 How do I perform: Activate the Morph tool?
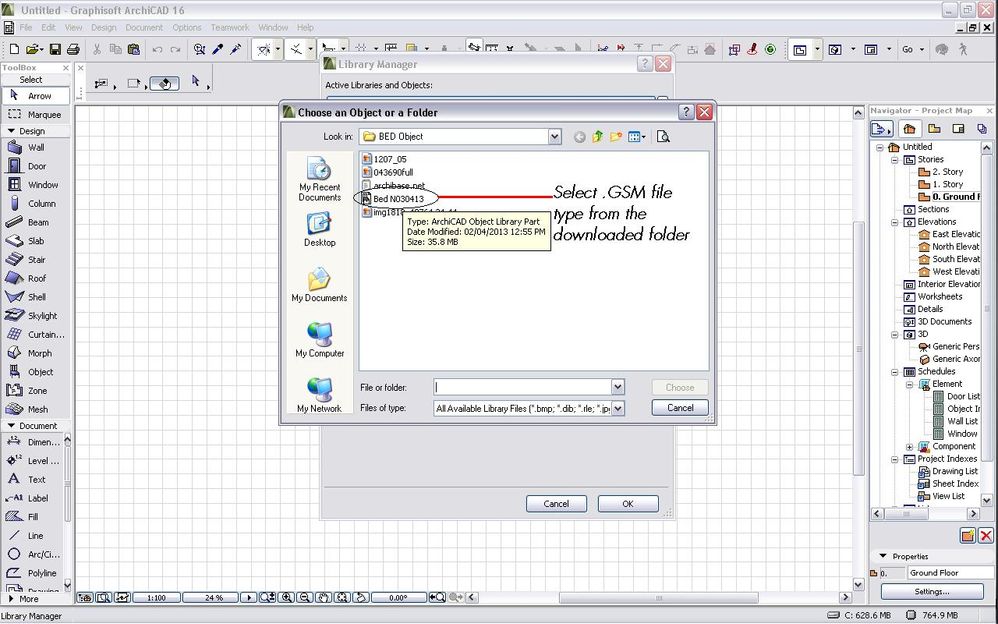(x=36, y=353)
